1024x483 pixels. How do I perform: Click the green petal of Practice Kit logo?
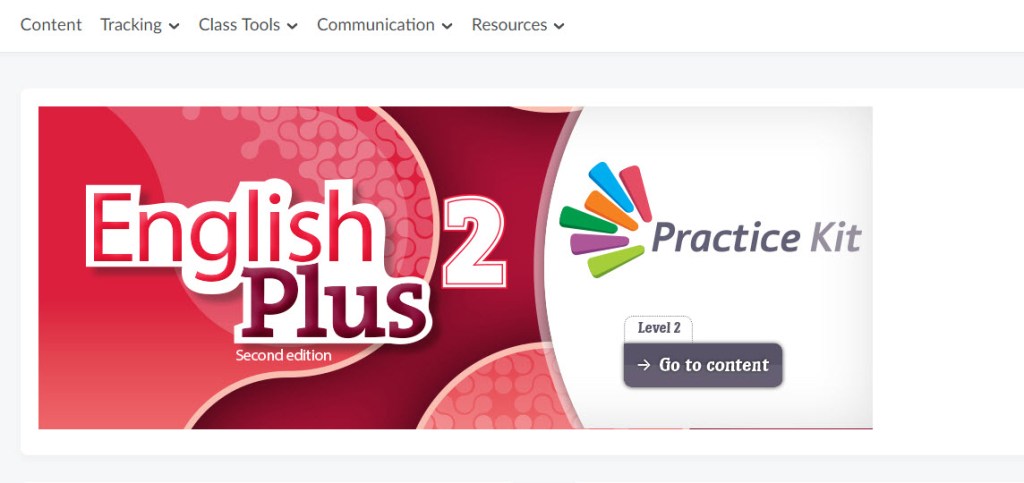coord(587,220)
